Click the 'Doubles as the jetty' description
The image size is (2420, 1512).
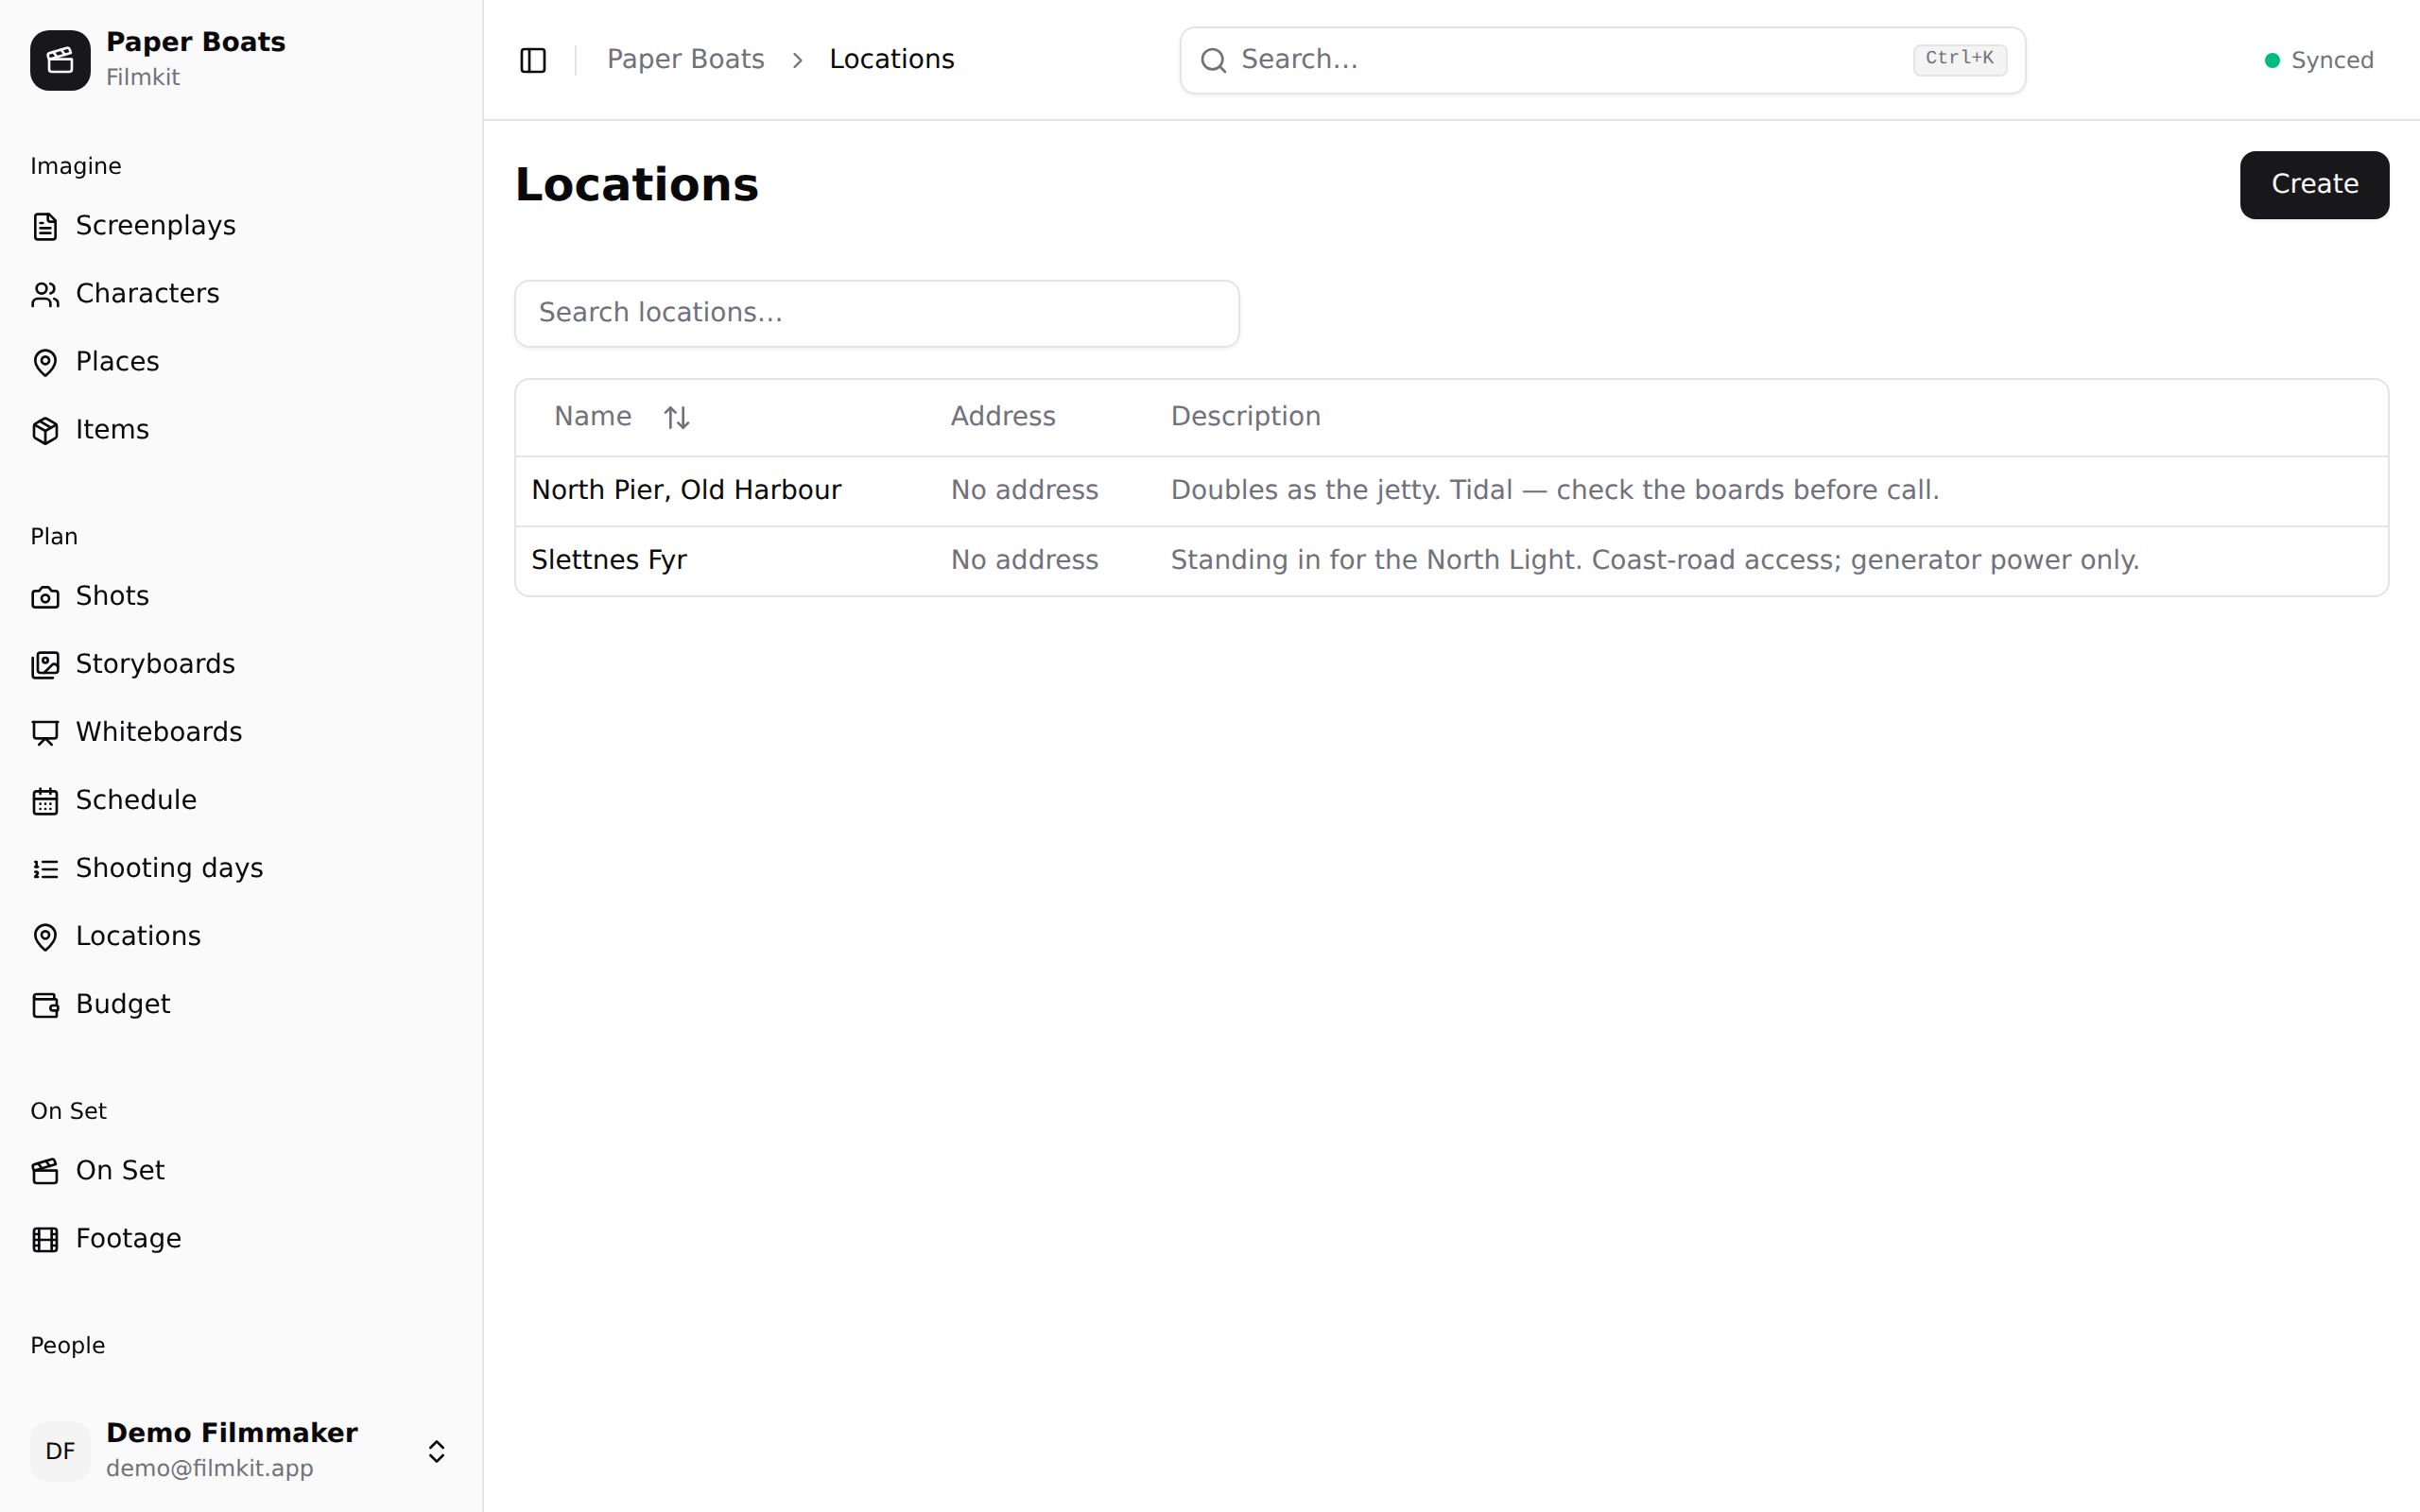pos(1555,490)
